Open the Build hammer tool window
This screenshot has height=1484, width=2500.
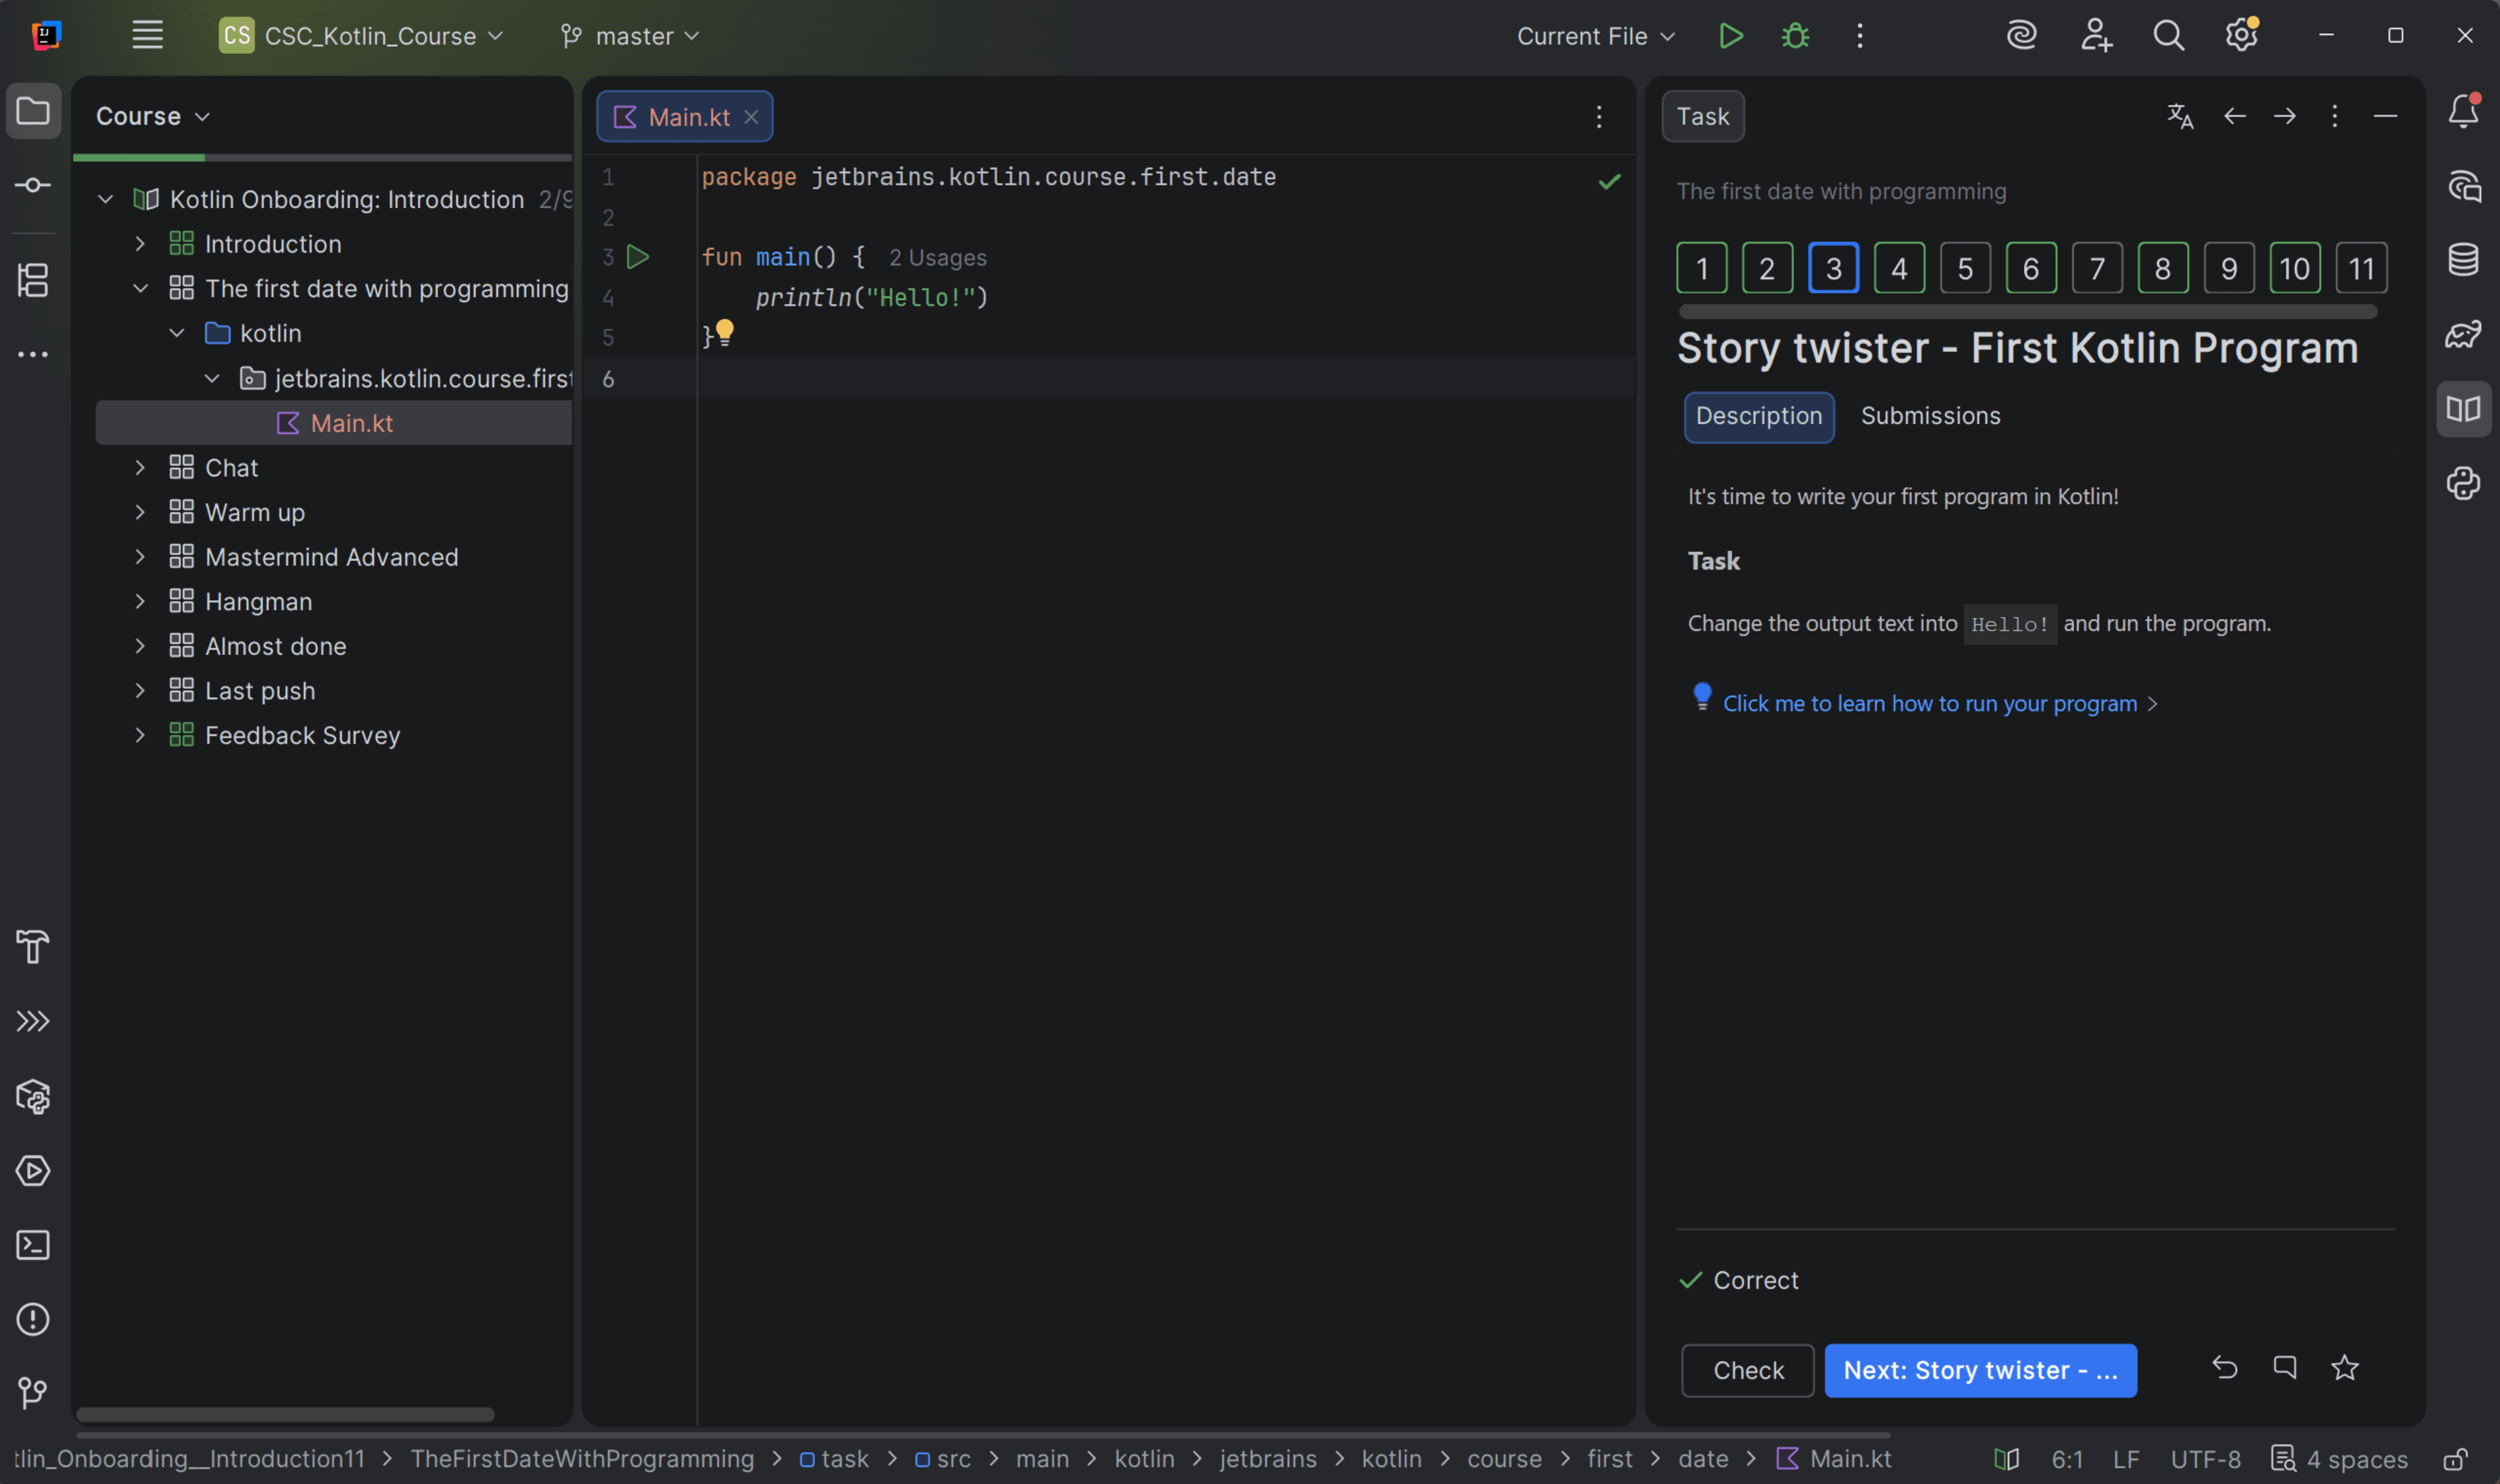33,946
